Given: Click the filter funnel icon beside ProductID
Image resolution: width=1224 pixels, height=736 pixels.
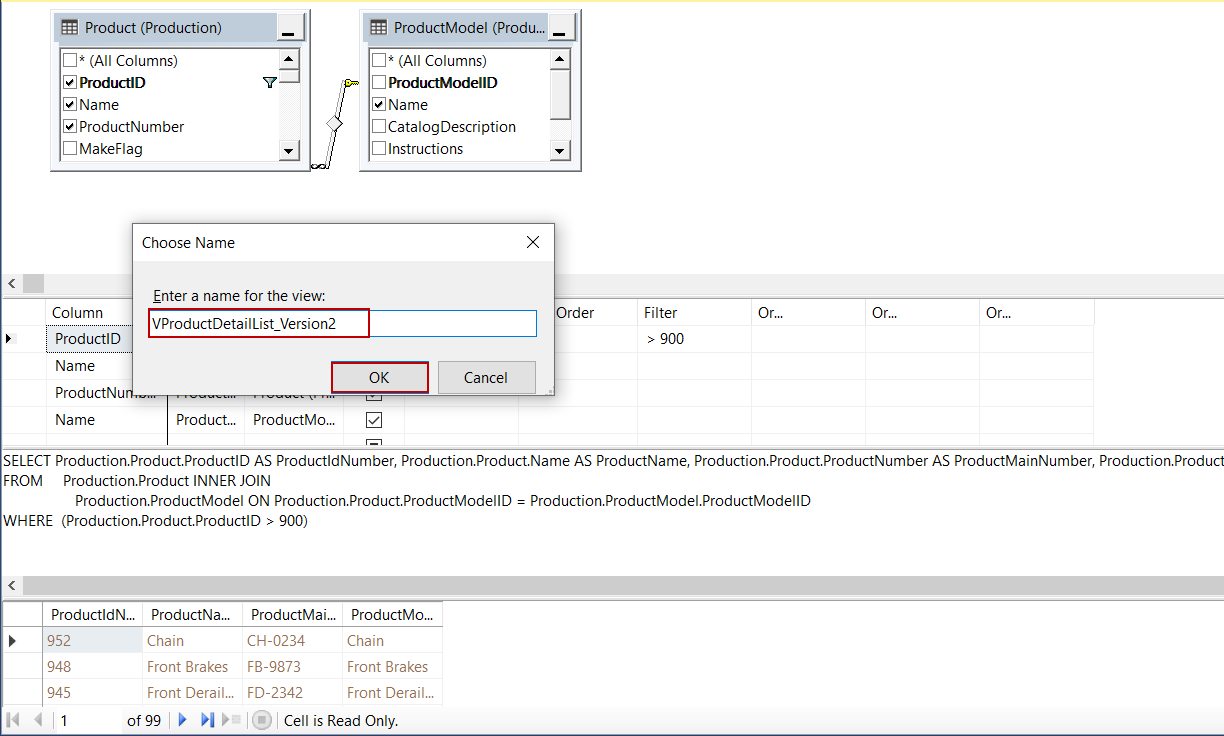Looking at the screenshot, I should (x=269, y=83).
